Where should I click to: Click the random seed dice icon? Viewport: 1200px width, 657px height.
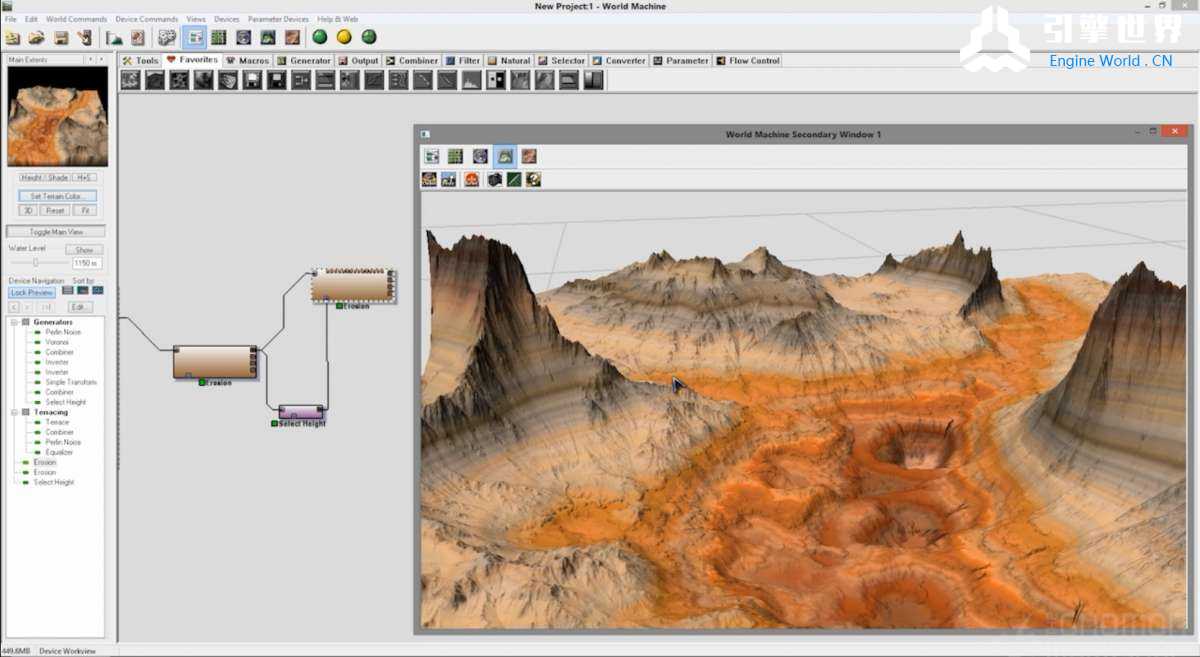pos(166,38)
